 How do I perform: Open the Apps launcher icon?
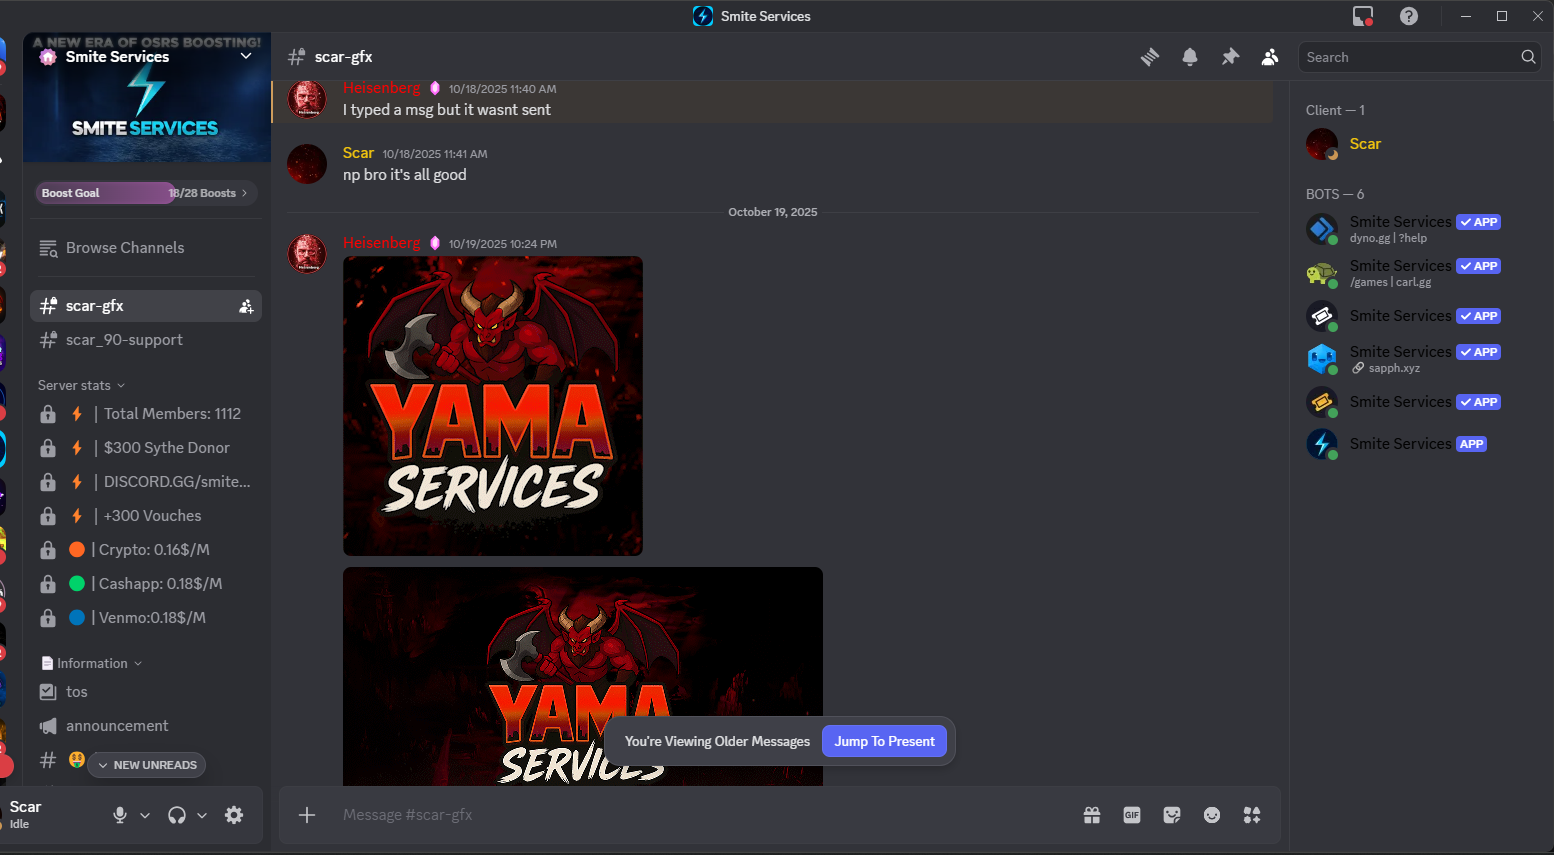1252,815
